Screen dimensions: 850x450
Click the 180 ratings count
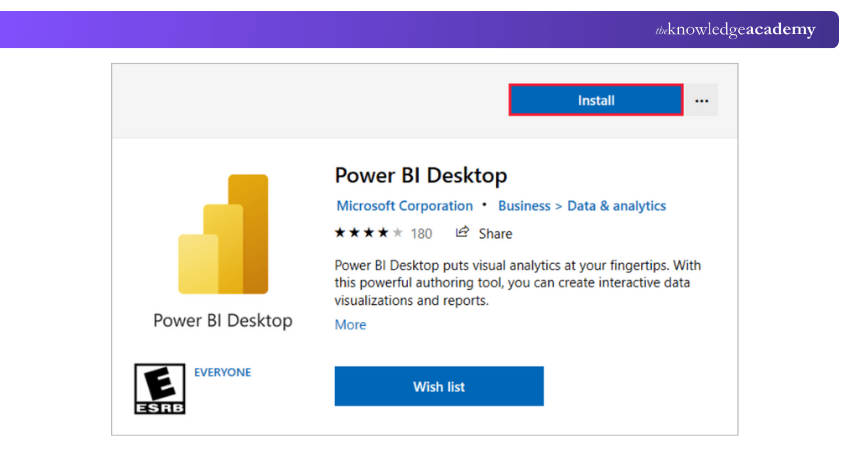(x=421, y=234)
